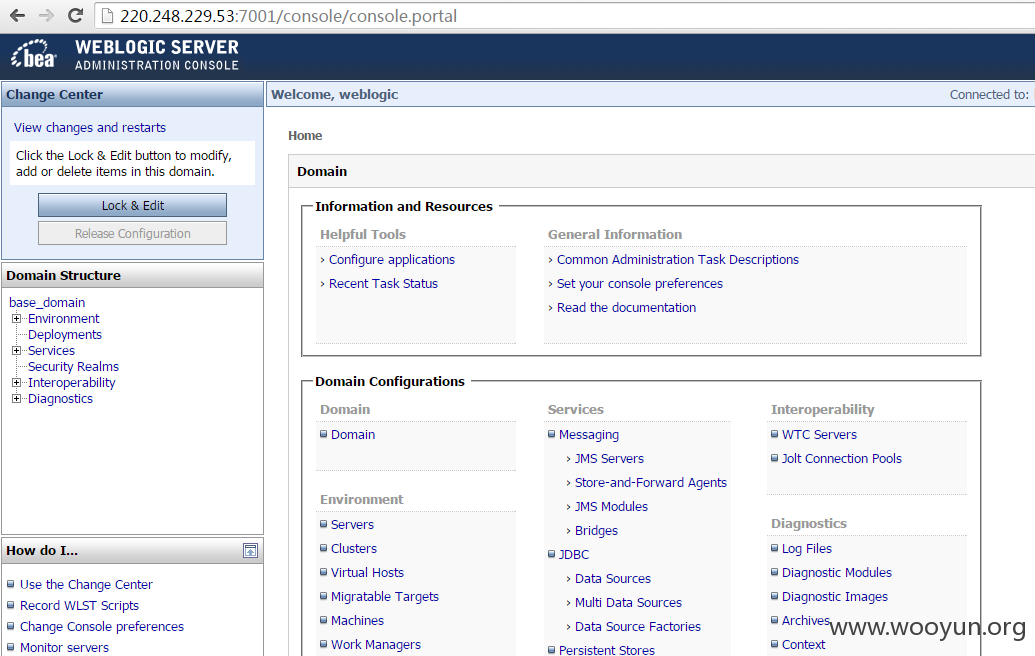Open the Log Files link
This screenshot has height=656, width=1035.
click(807, 549)
